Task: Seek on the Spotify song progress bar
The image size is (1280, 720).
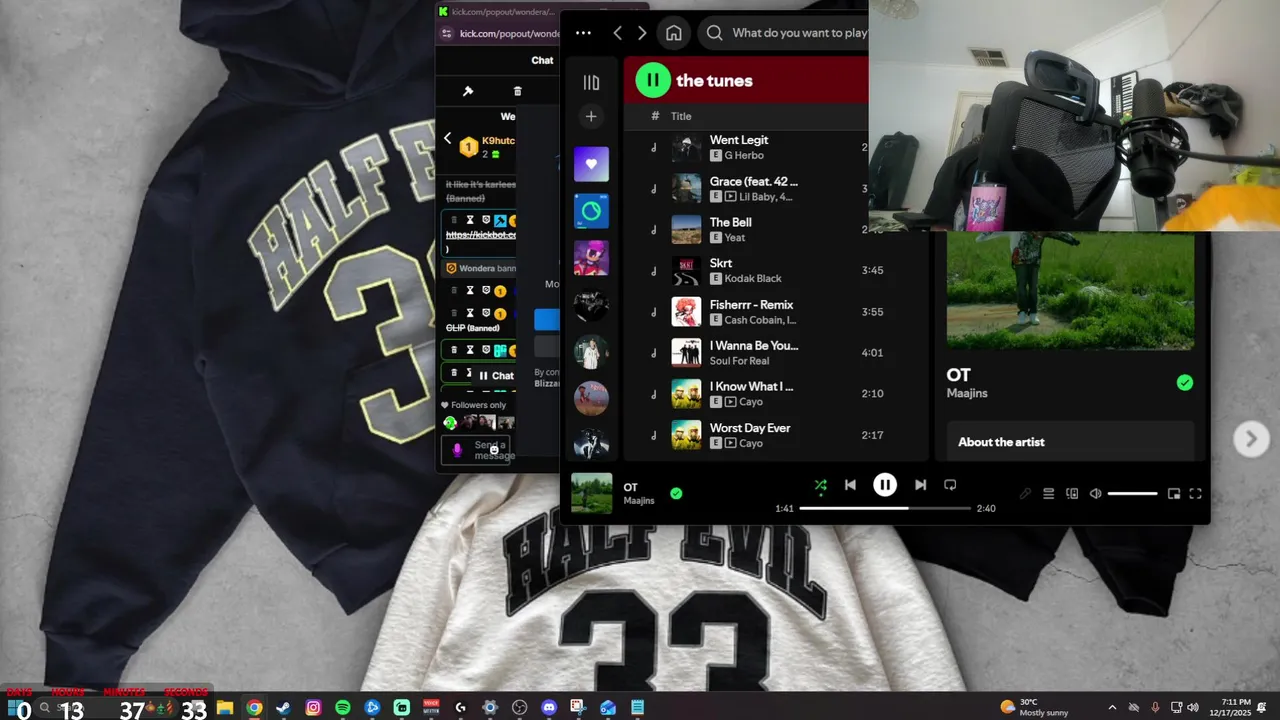Action: [x=885, y=508]
